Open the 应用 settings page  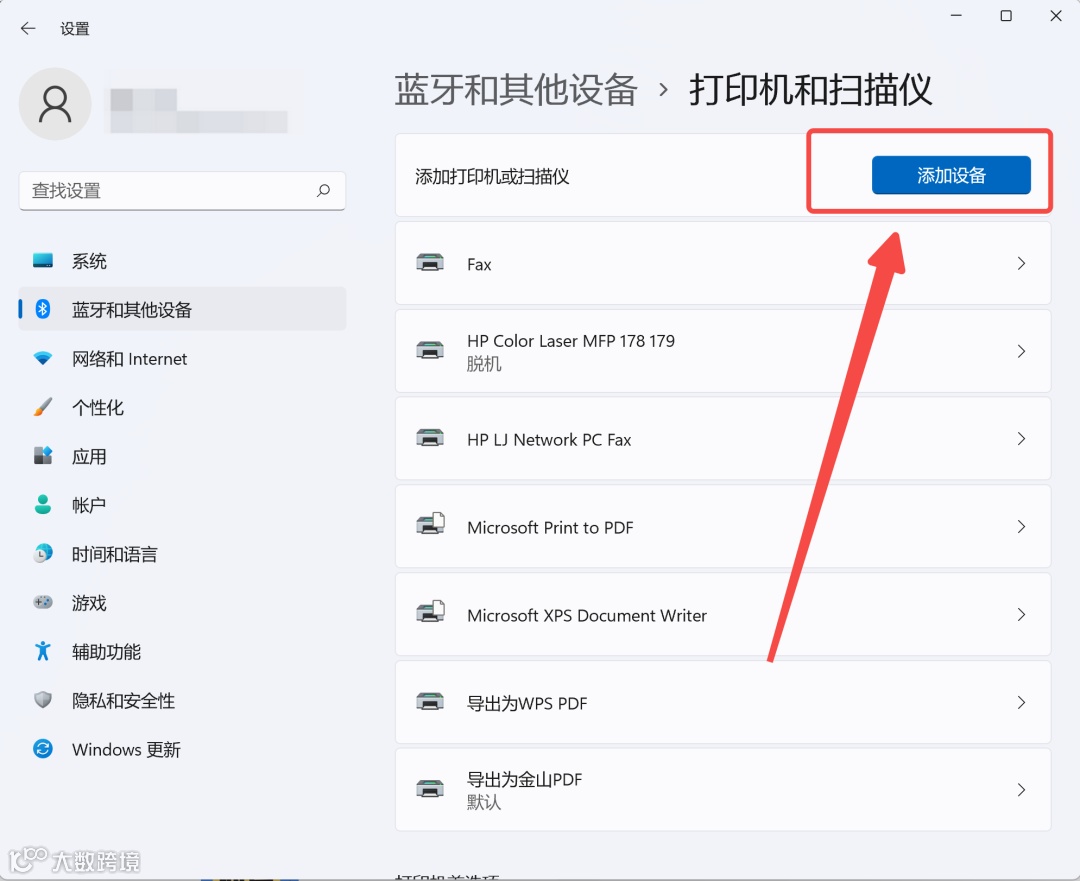pyautogui.click(x=182, y=456)
